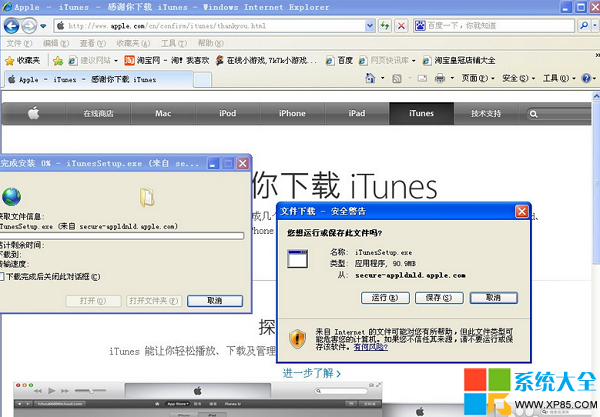The image size is (600, 417).
Task: Open the 收藏夹(A) menu
Action: [x=134, y=43]
